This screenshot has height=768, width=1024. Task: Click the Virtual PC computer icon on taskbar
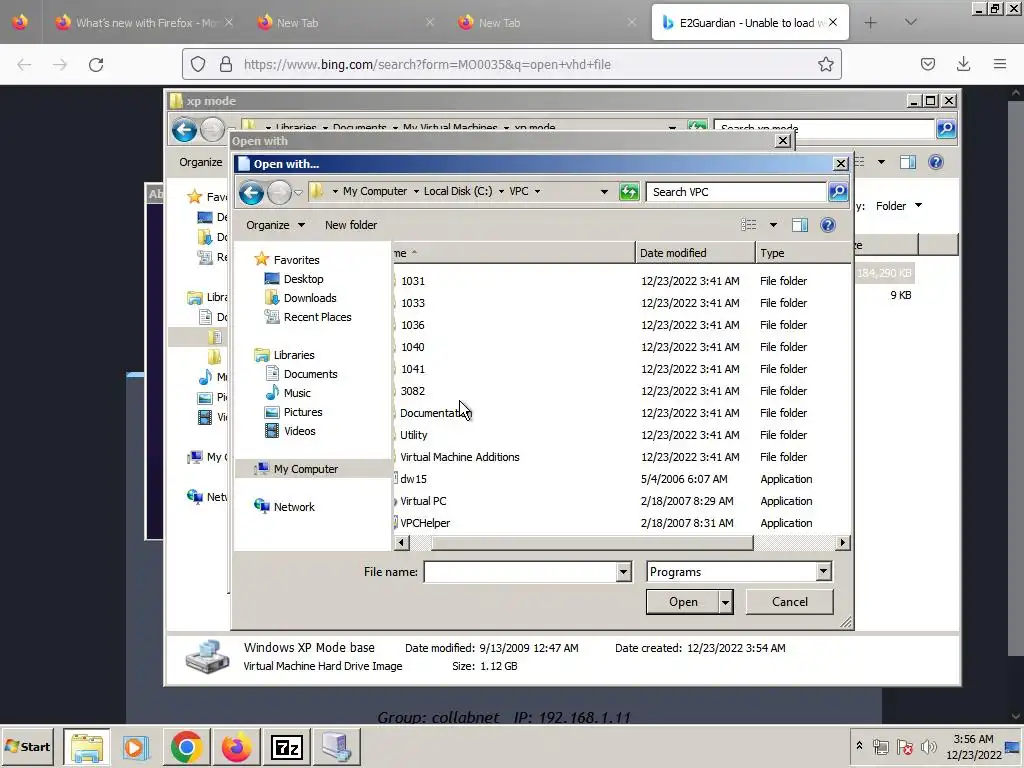[x=337, y=747]
